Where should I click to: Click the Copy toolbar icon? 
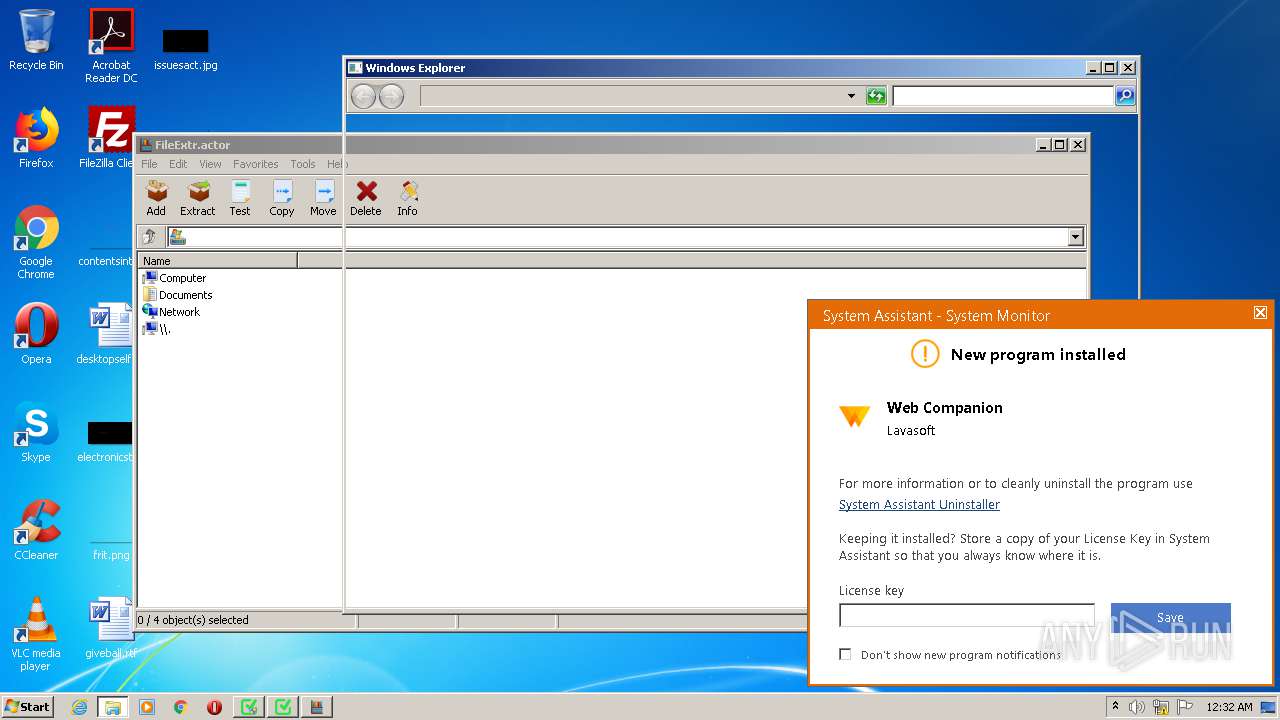[x=282, y=197]
